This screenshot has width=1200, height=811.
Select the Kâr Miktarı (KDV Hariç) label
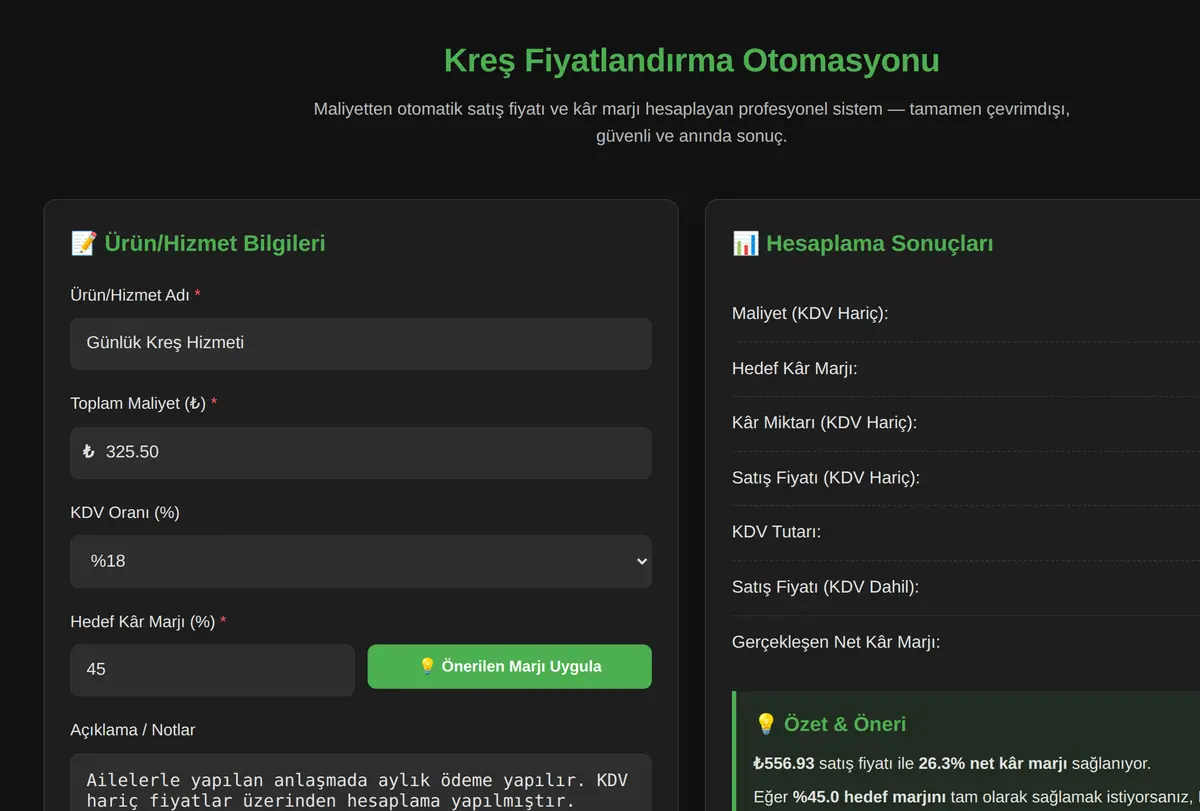(824, 423)
